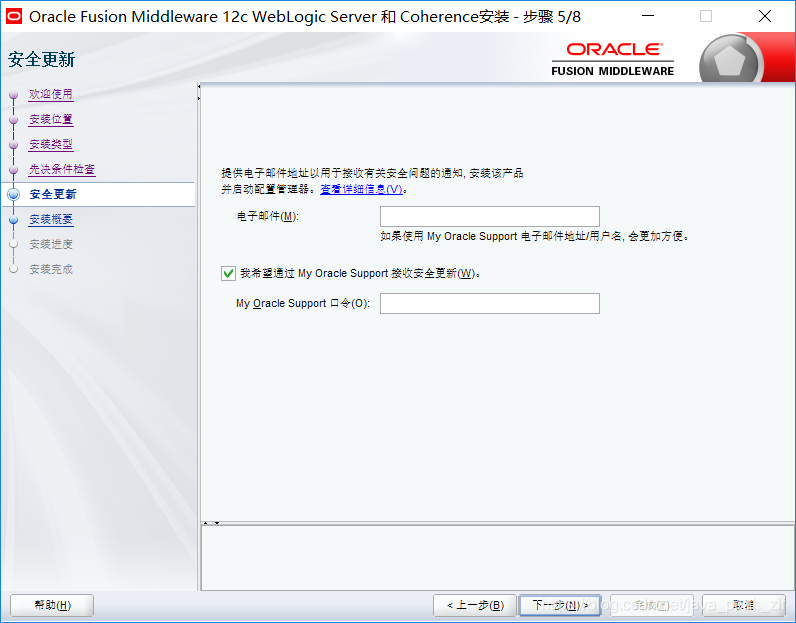Click the 下一步(N) next button
Viewport: 796px width, 623px height.
[560, 605]
